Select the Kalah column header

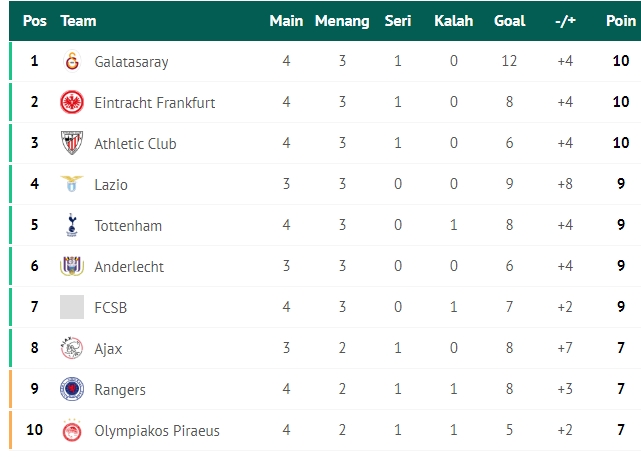click(x=454, y=21)
